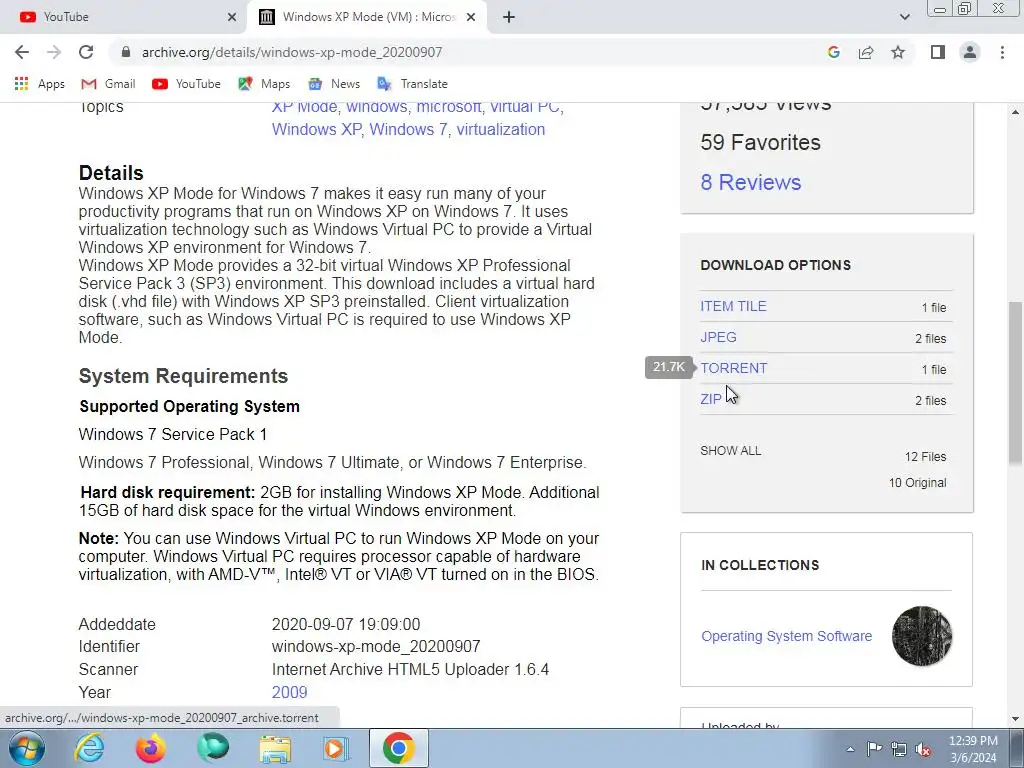The width and height of the screenshot is (1024, 768).
Task: Open Translate bookmark
Action: 413,84
